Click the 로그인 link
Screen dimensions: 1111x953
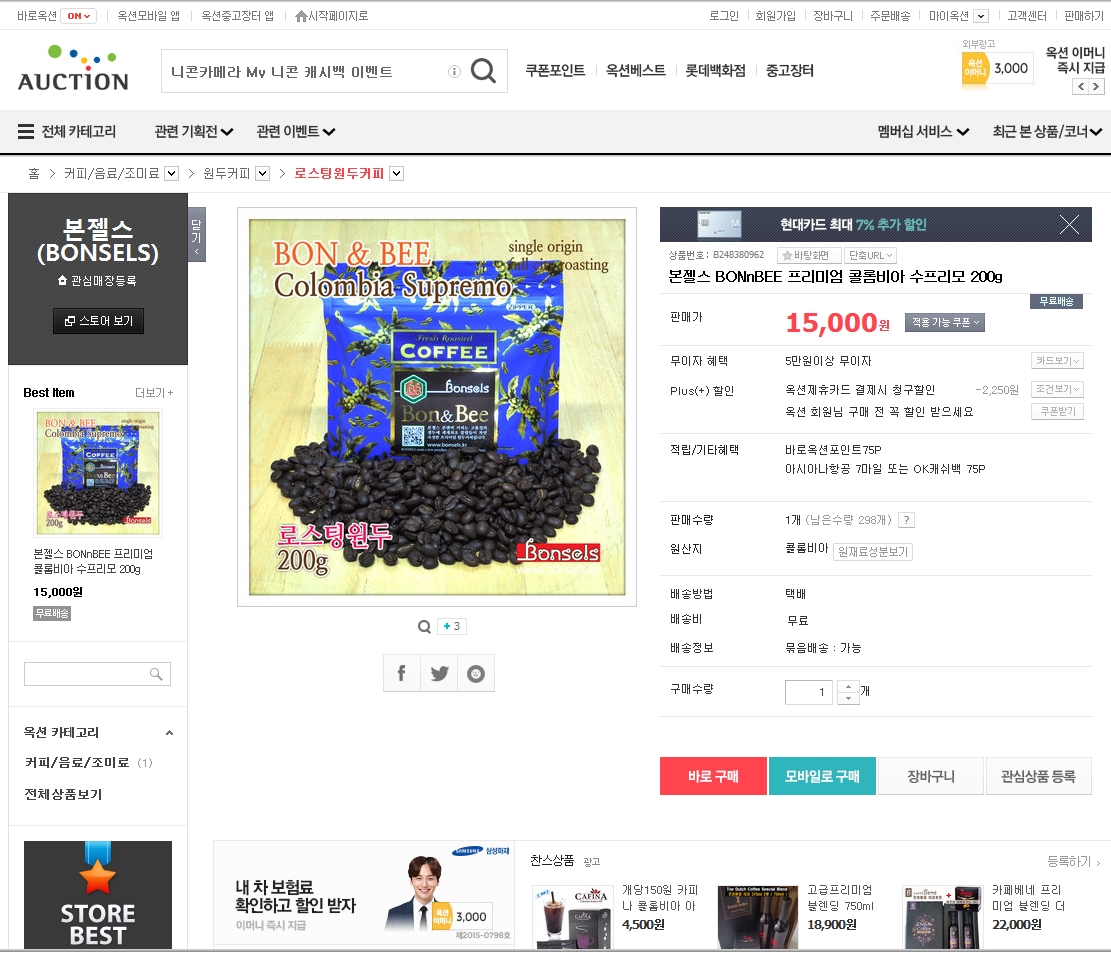tap(723, 16)
